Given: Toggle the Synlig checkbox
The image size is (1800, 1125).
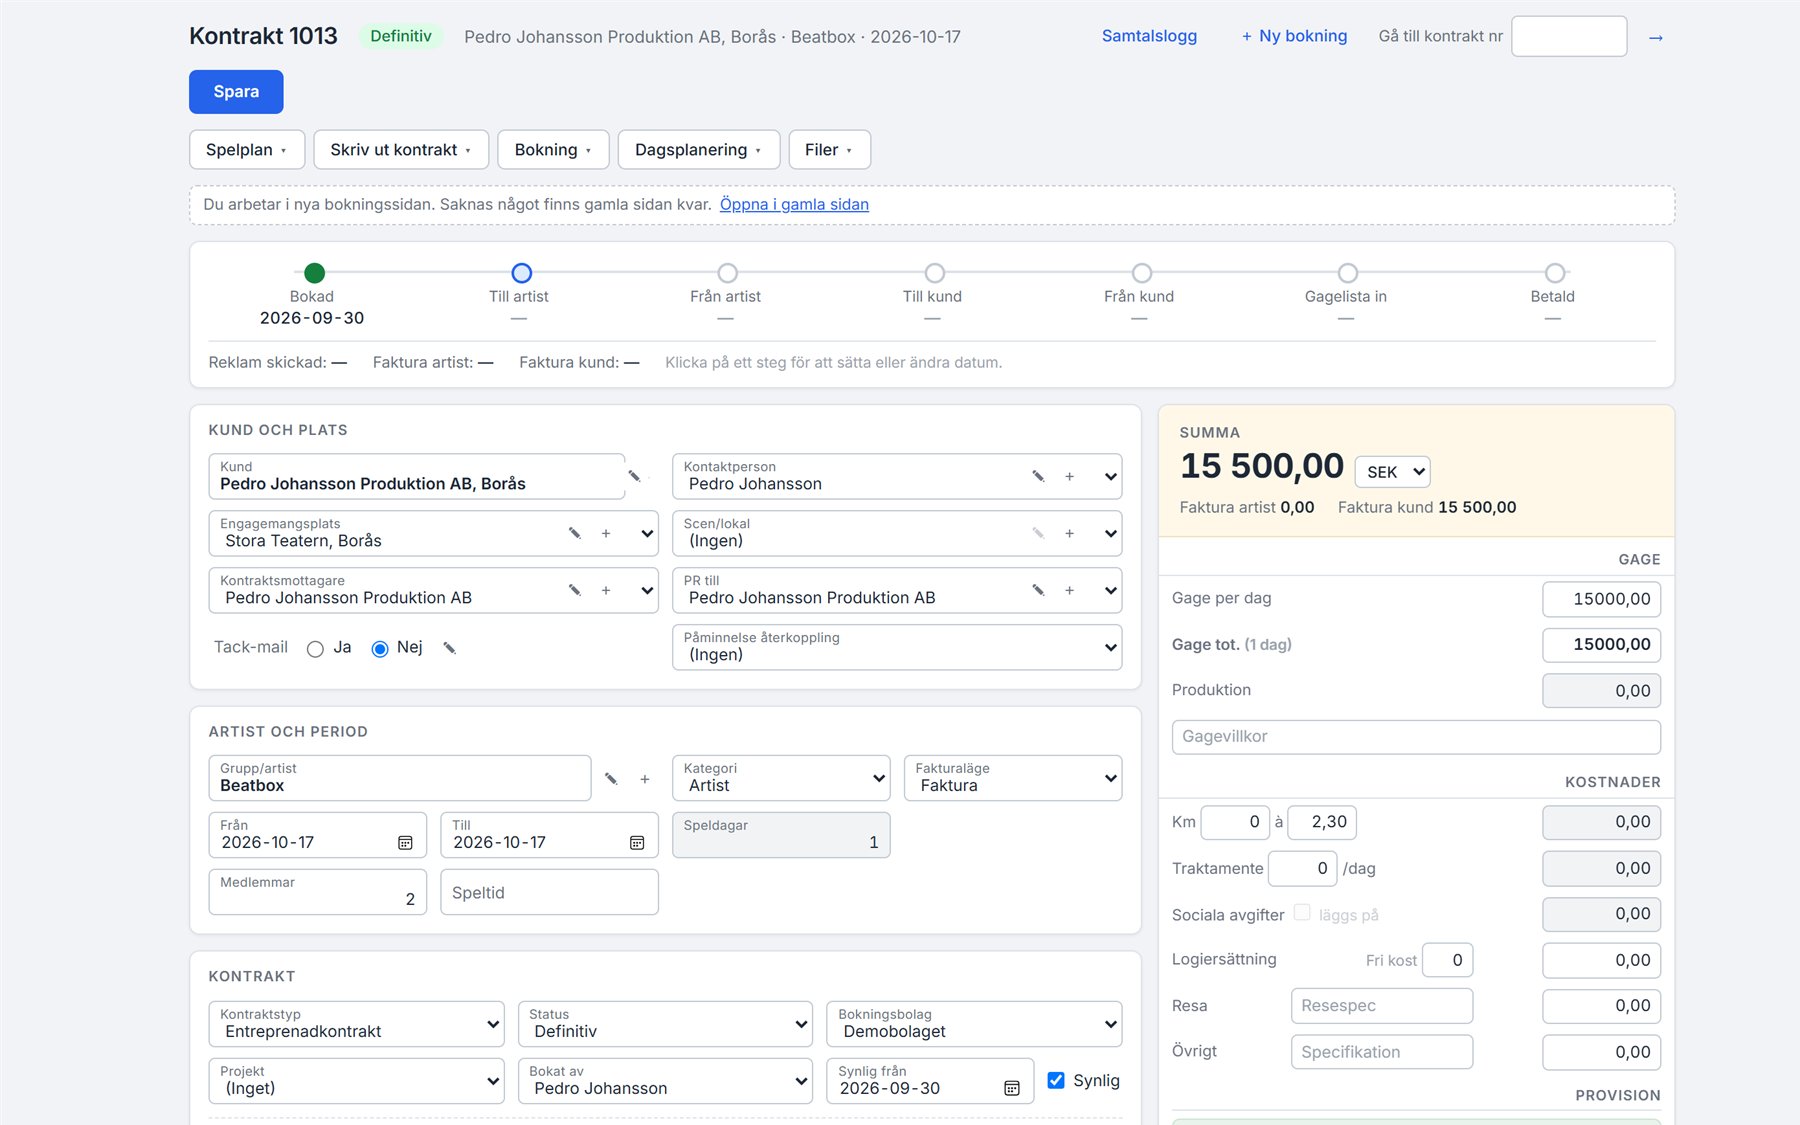Looking at the screenshot, I should [1056, 1080].
